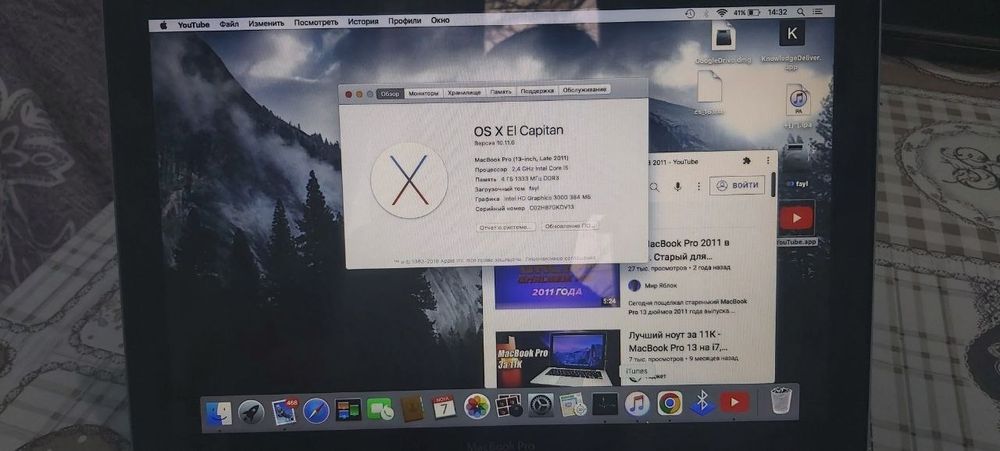Open the Apple menu
This screenshot has height=451, width=1000.
click(x=163, y=25)
